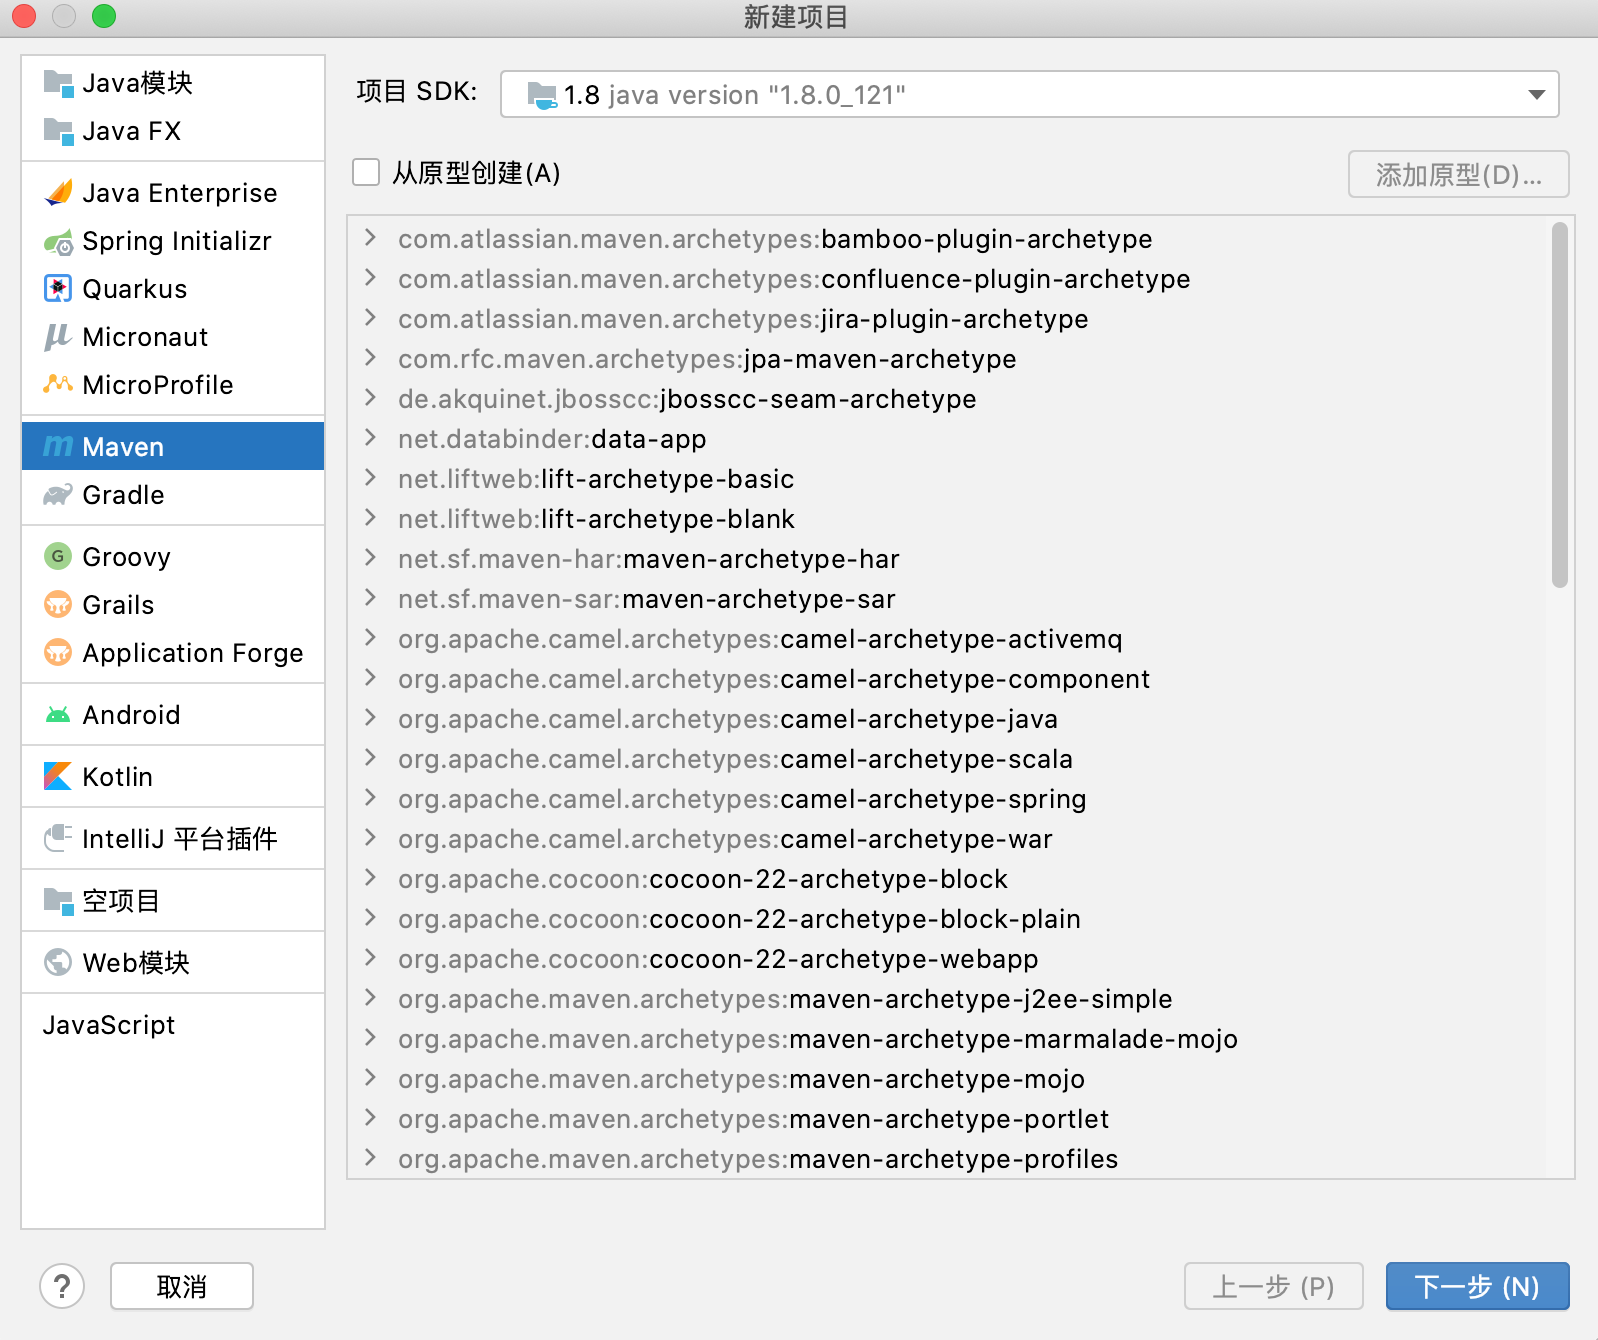Screen dimensions: 1598x1340
Task: Choose the Spring Initializr project type
Action: click(x=173, y=241)
